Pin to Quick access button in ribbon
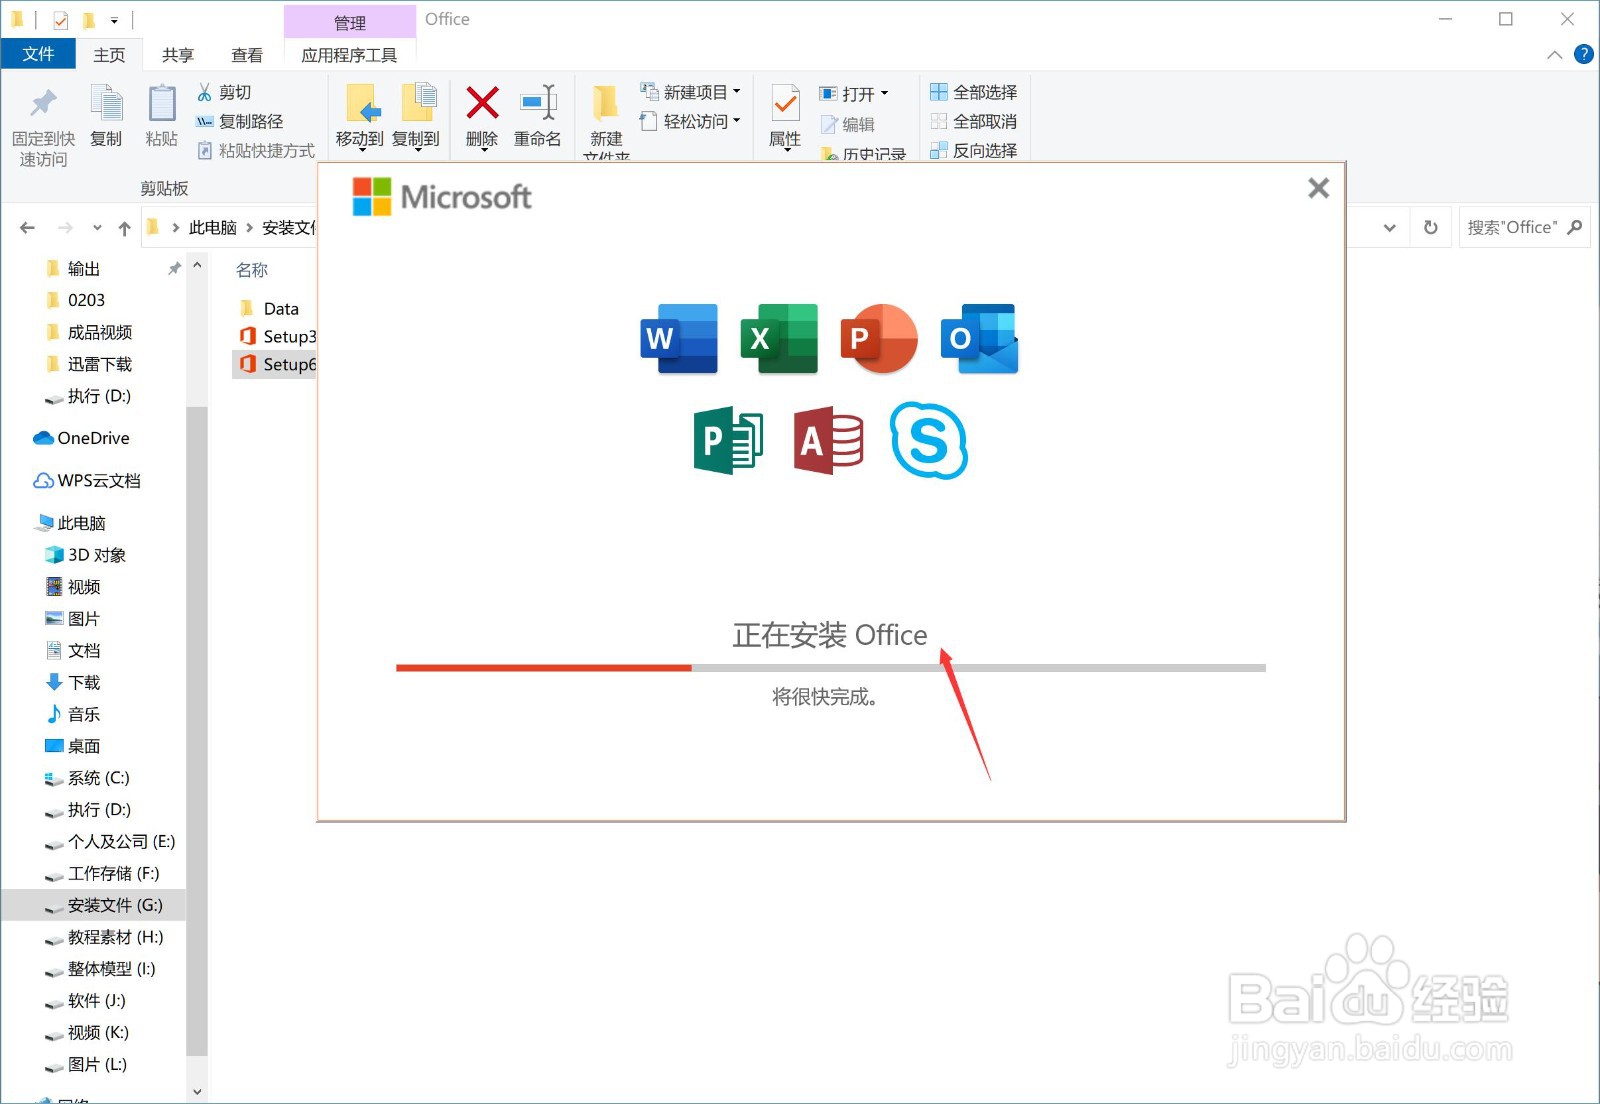1600x1104 pixels. [43, 127]
